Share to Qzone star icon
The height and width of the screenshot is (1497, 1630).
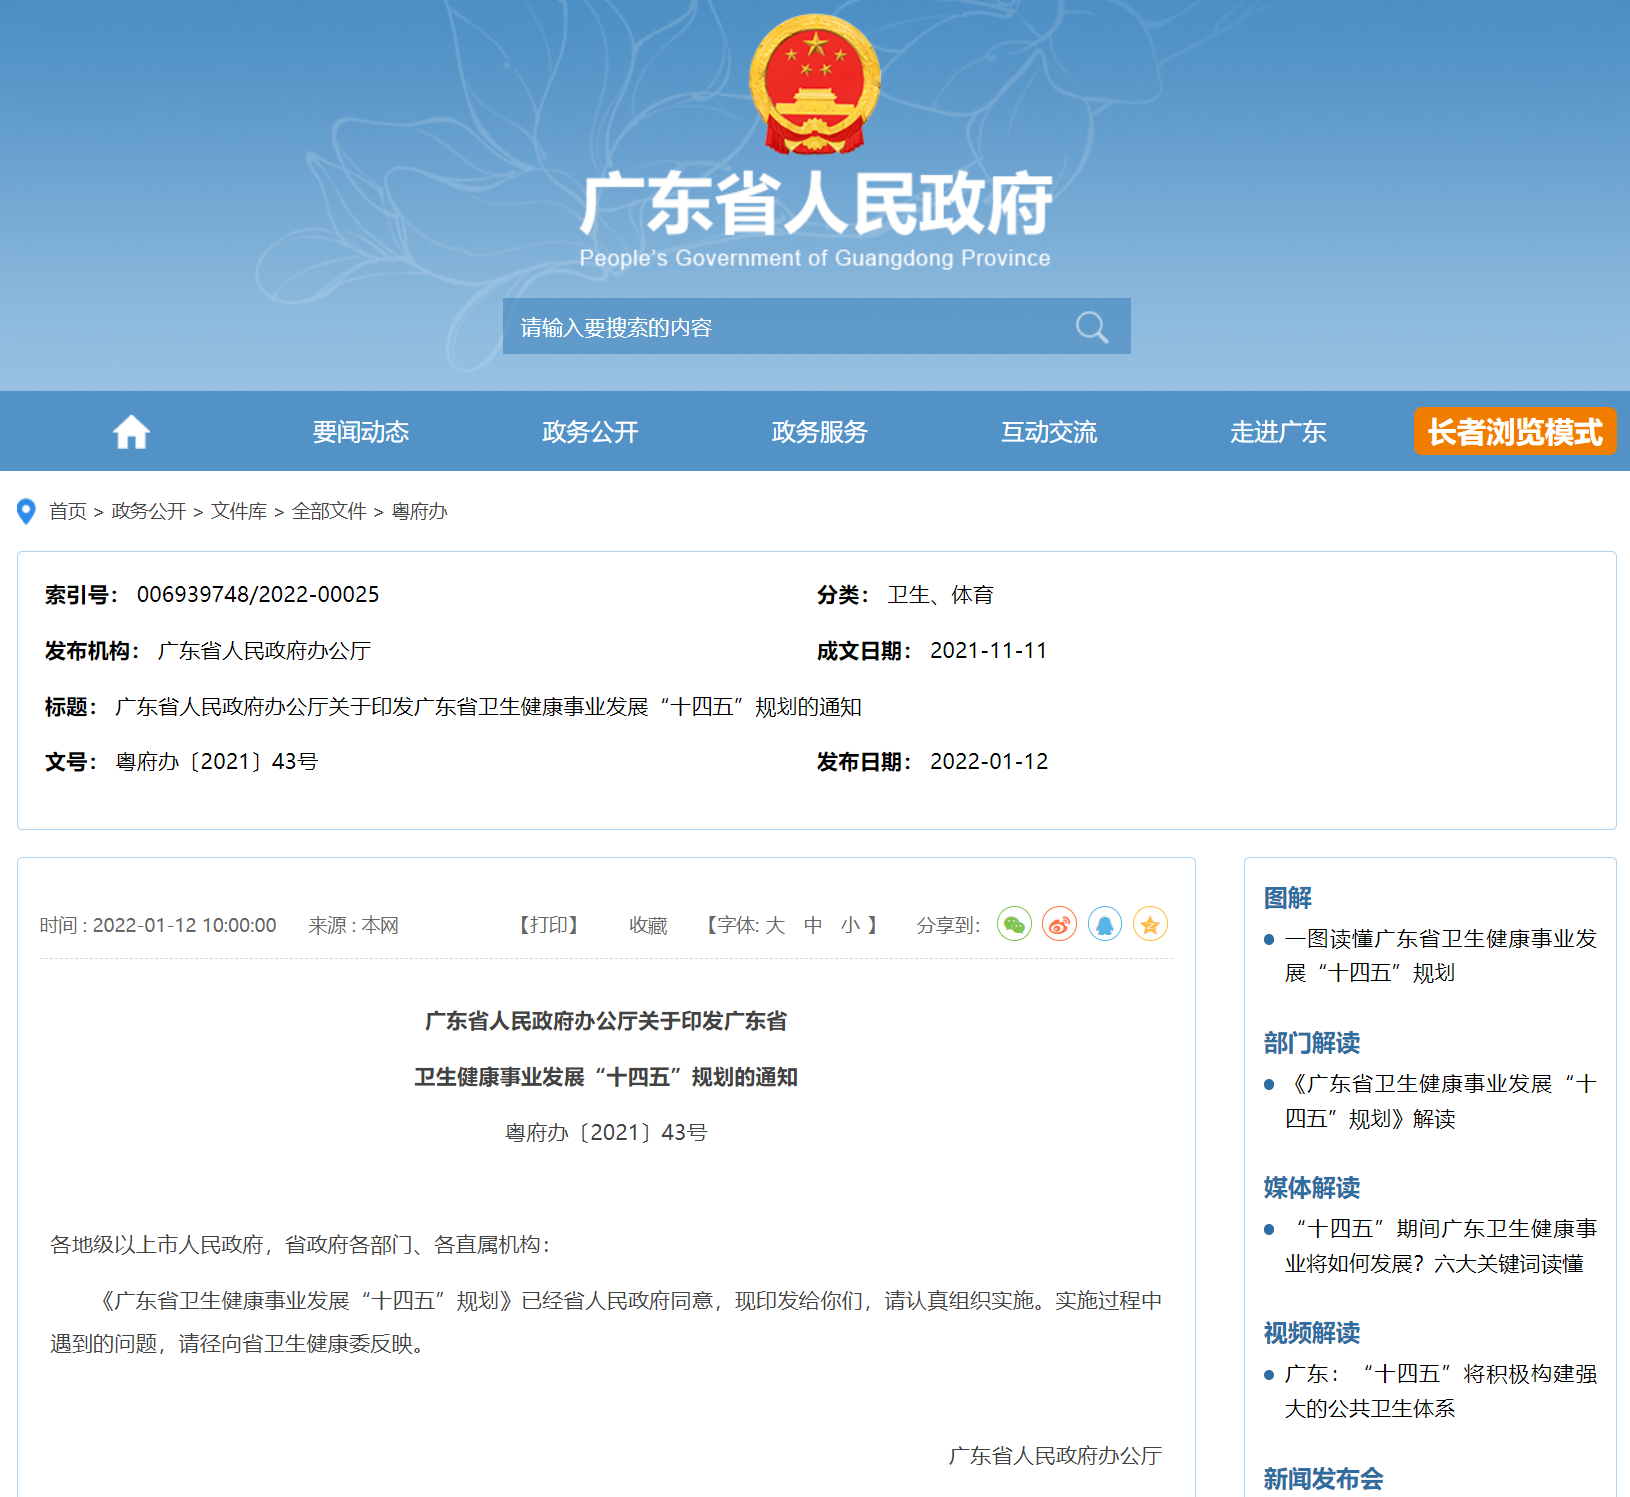coord(1150,924)
